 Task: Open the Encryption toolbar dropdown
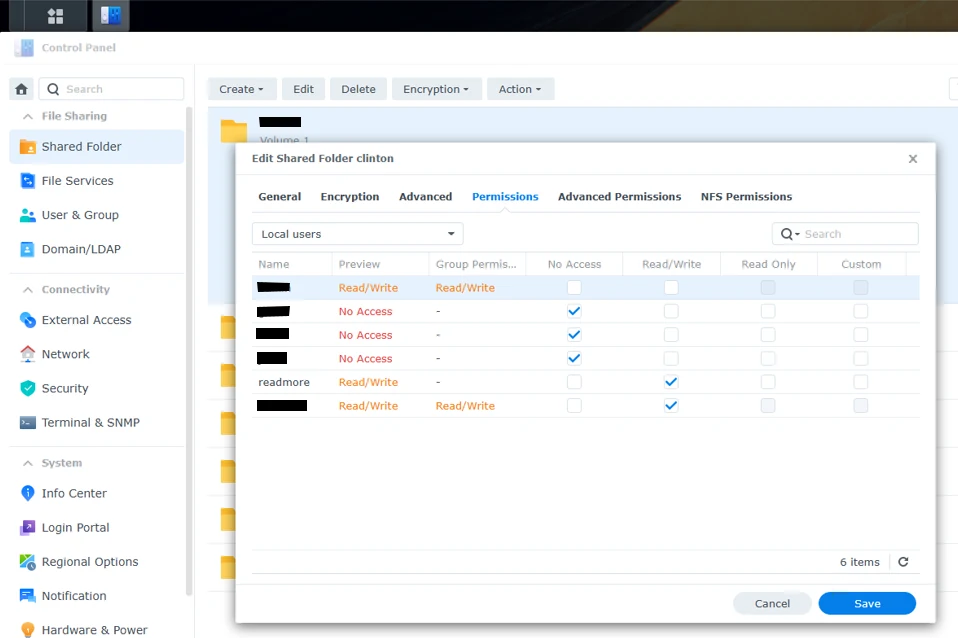click(x=436, y=89)
